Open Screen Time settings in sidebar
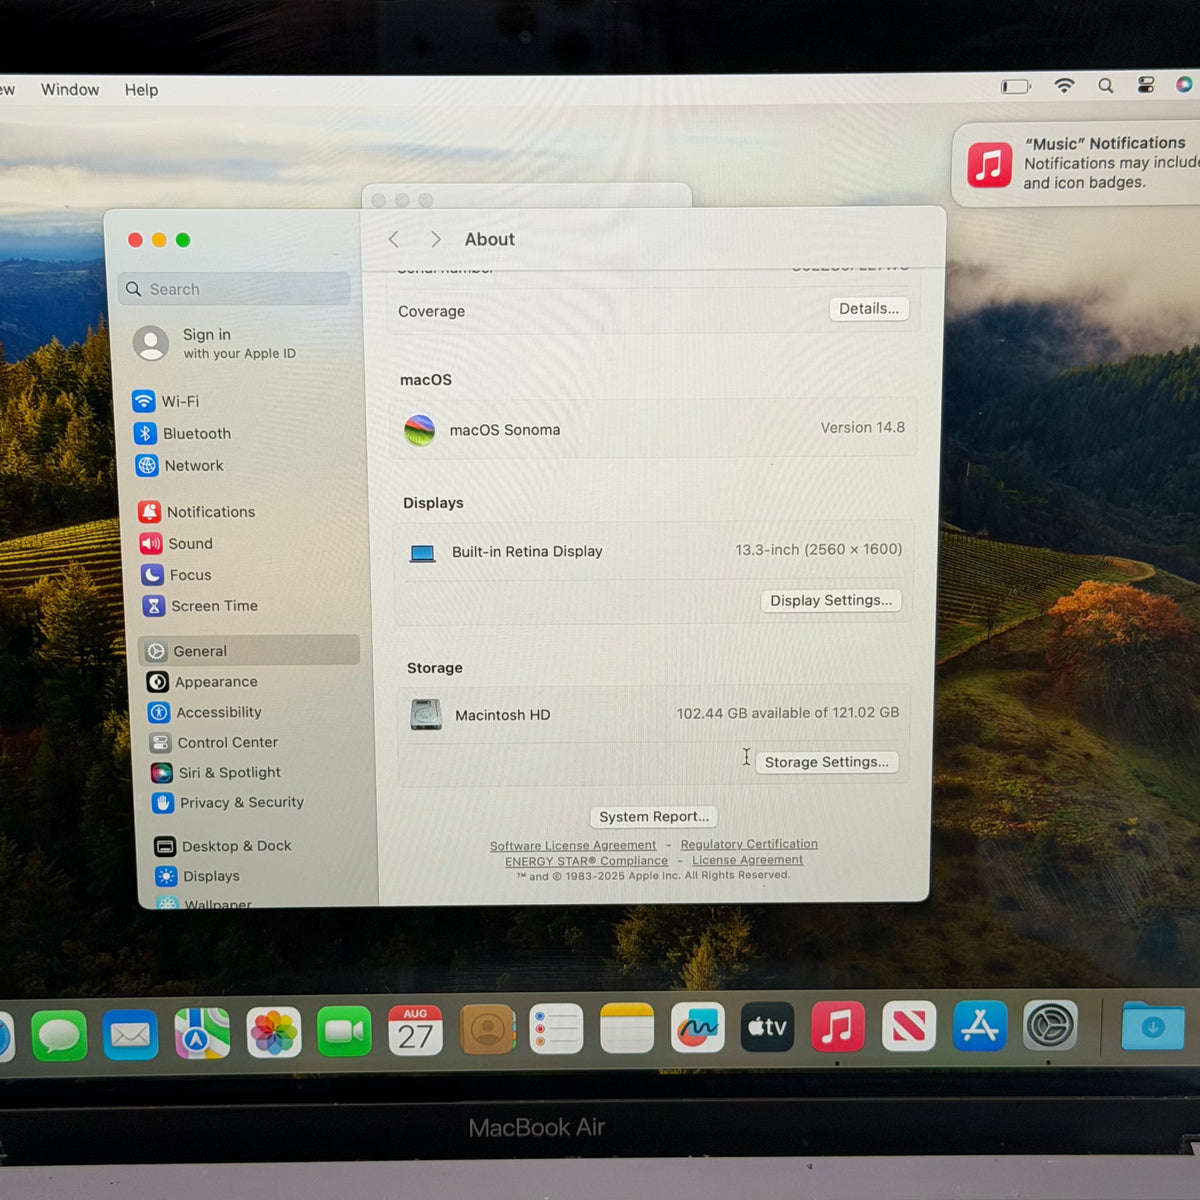Image resolution: width=1200 pixels, height=1200 pixels. point(201,605)
